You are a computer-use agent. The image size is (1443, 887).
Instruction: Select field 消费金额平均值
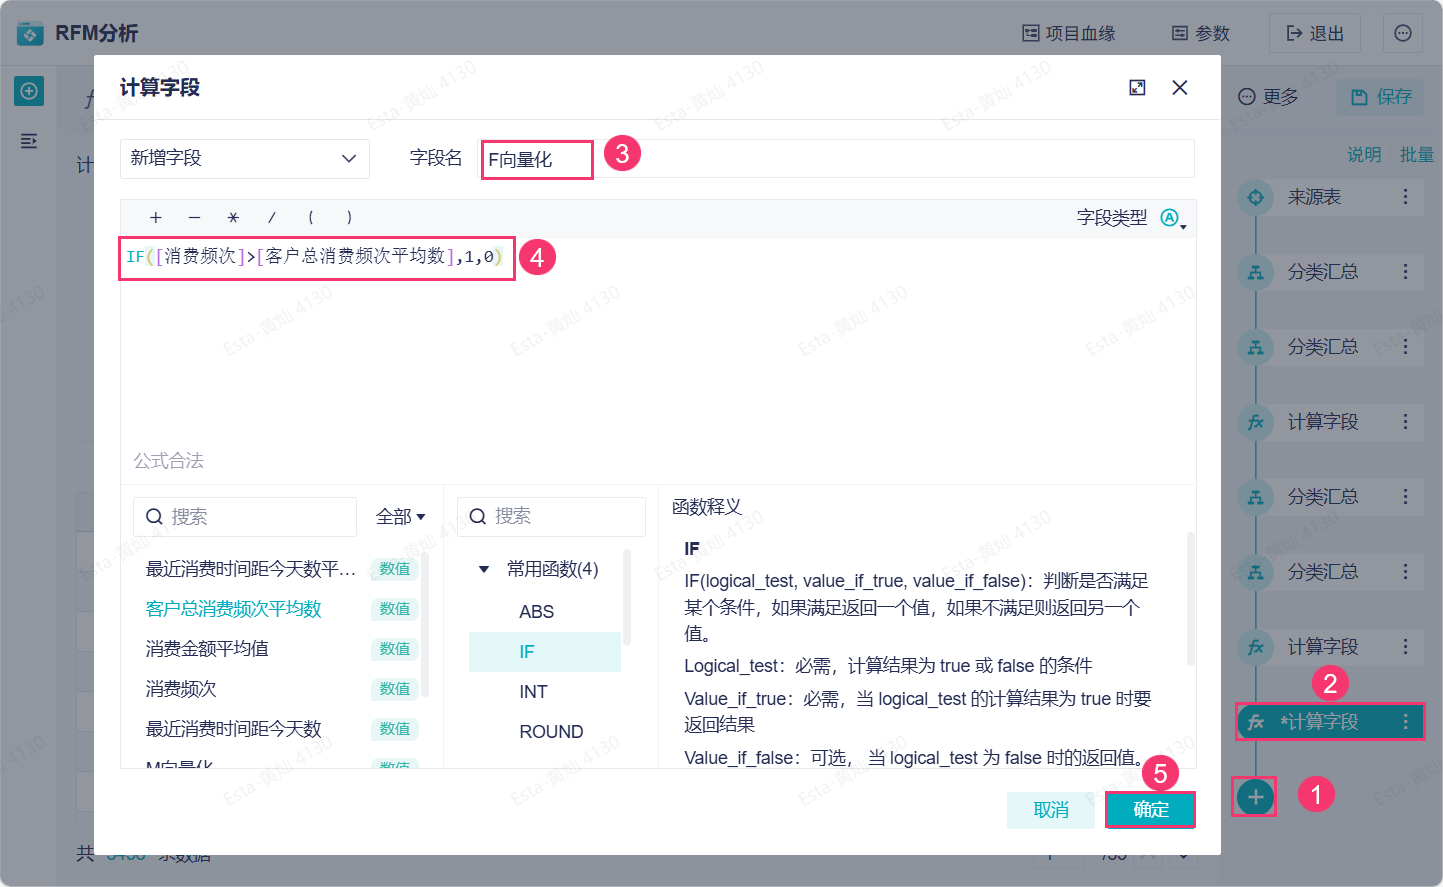[207, 649]
